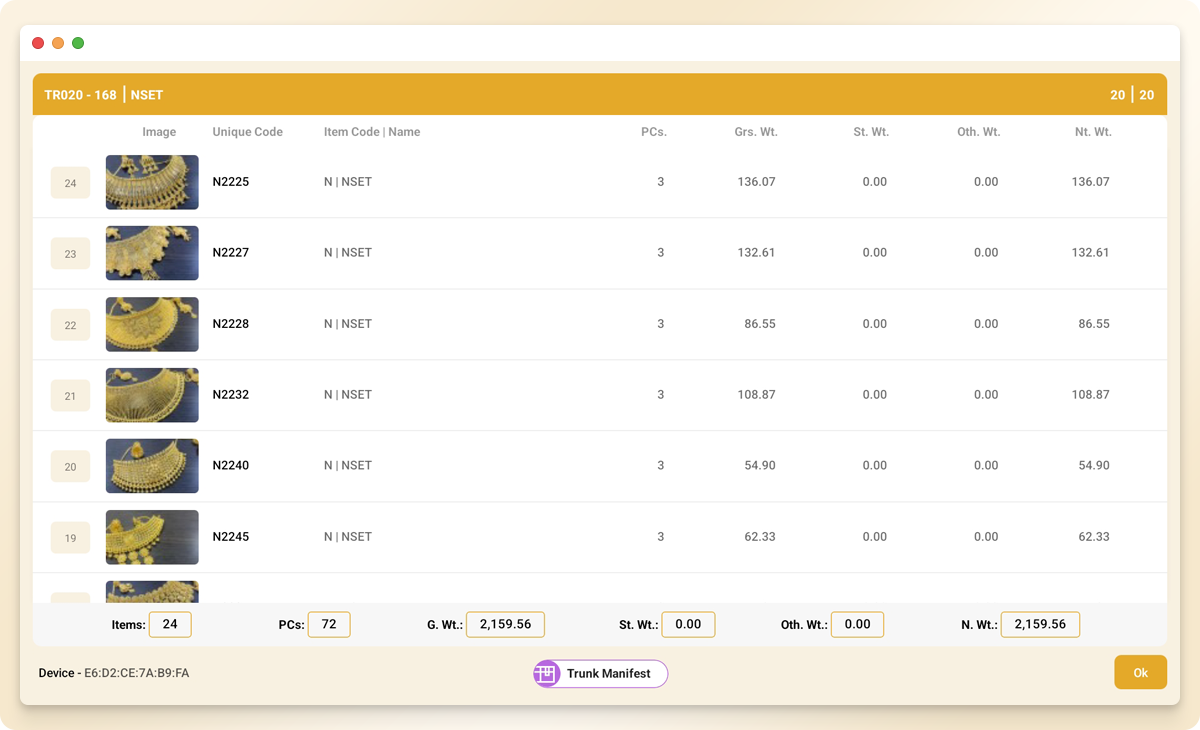Click the St. Wt. total field
1200x730 pixels.
point(688,625)
